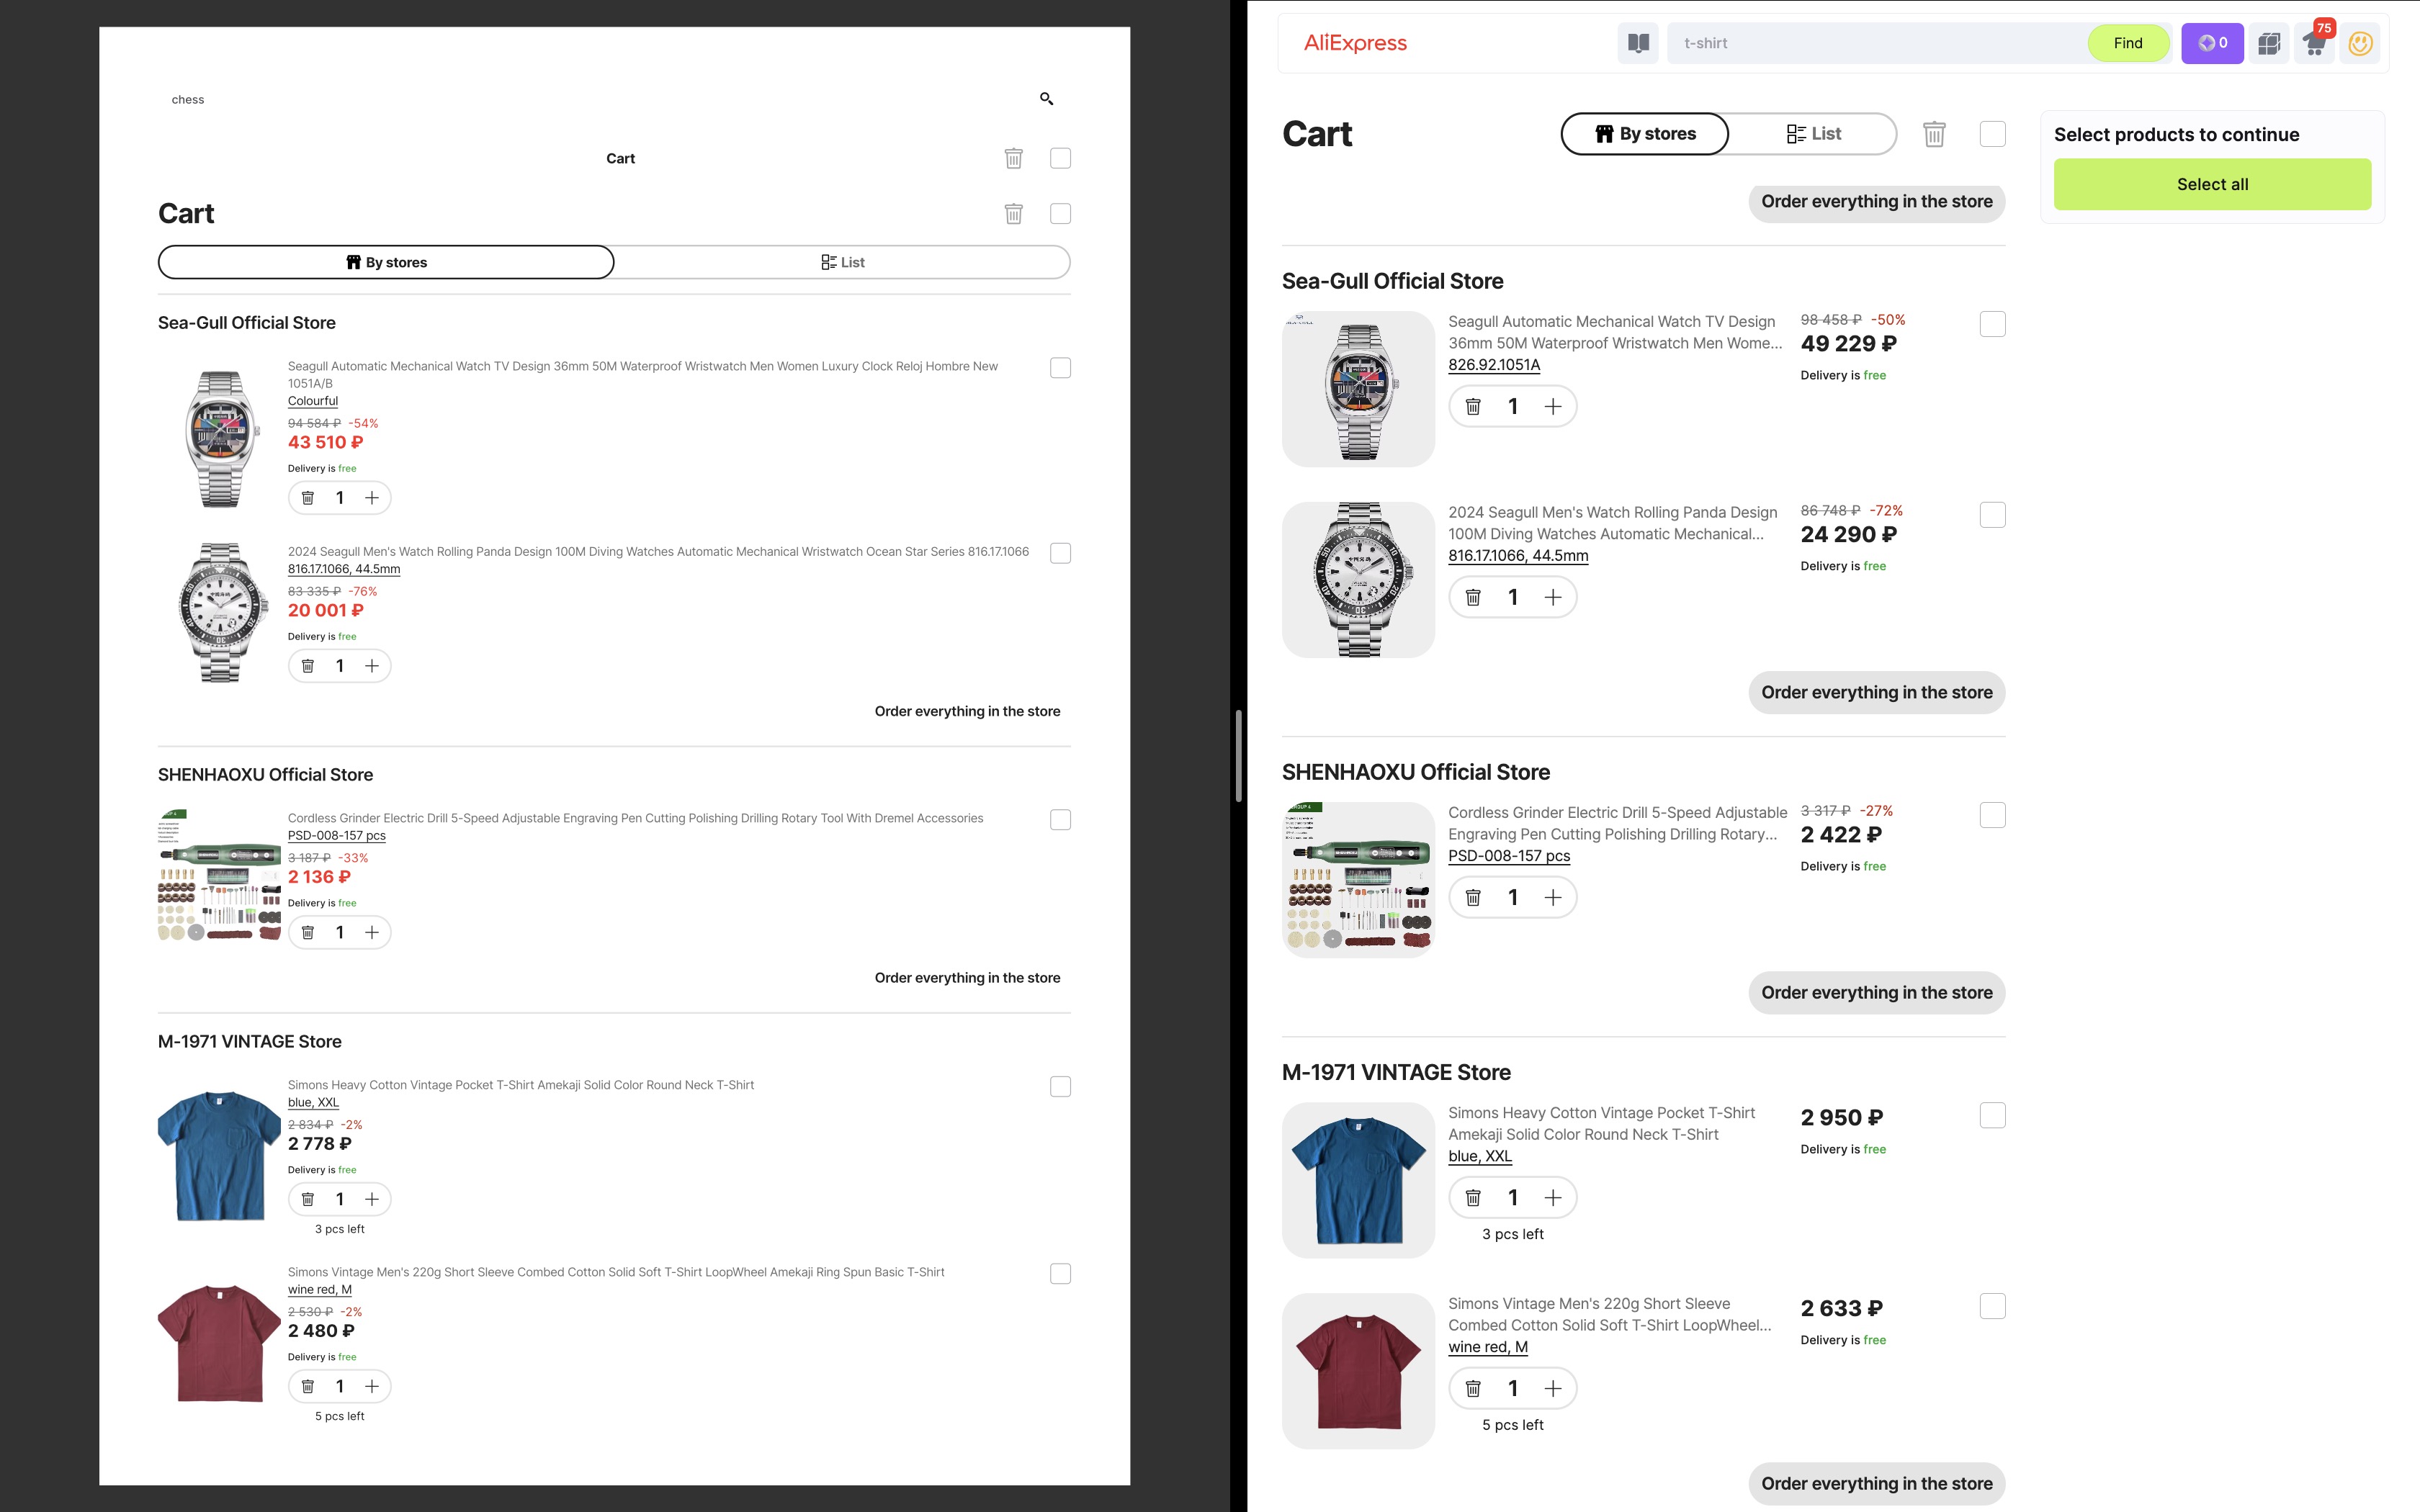
Task: Switch to By stores tab in right window
Action: click(1645, 134)
